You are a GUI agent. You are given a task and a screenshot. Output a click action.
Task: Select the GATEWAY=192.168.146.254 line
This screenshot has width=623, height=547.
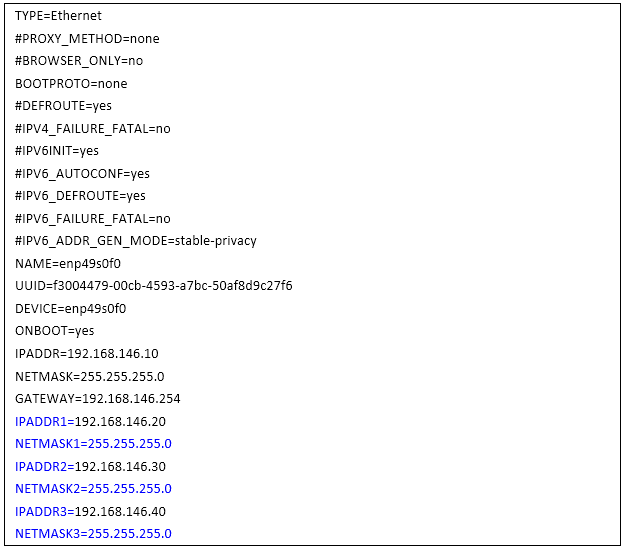(97, 399)
